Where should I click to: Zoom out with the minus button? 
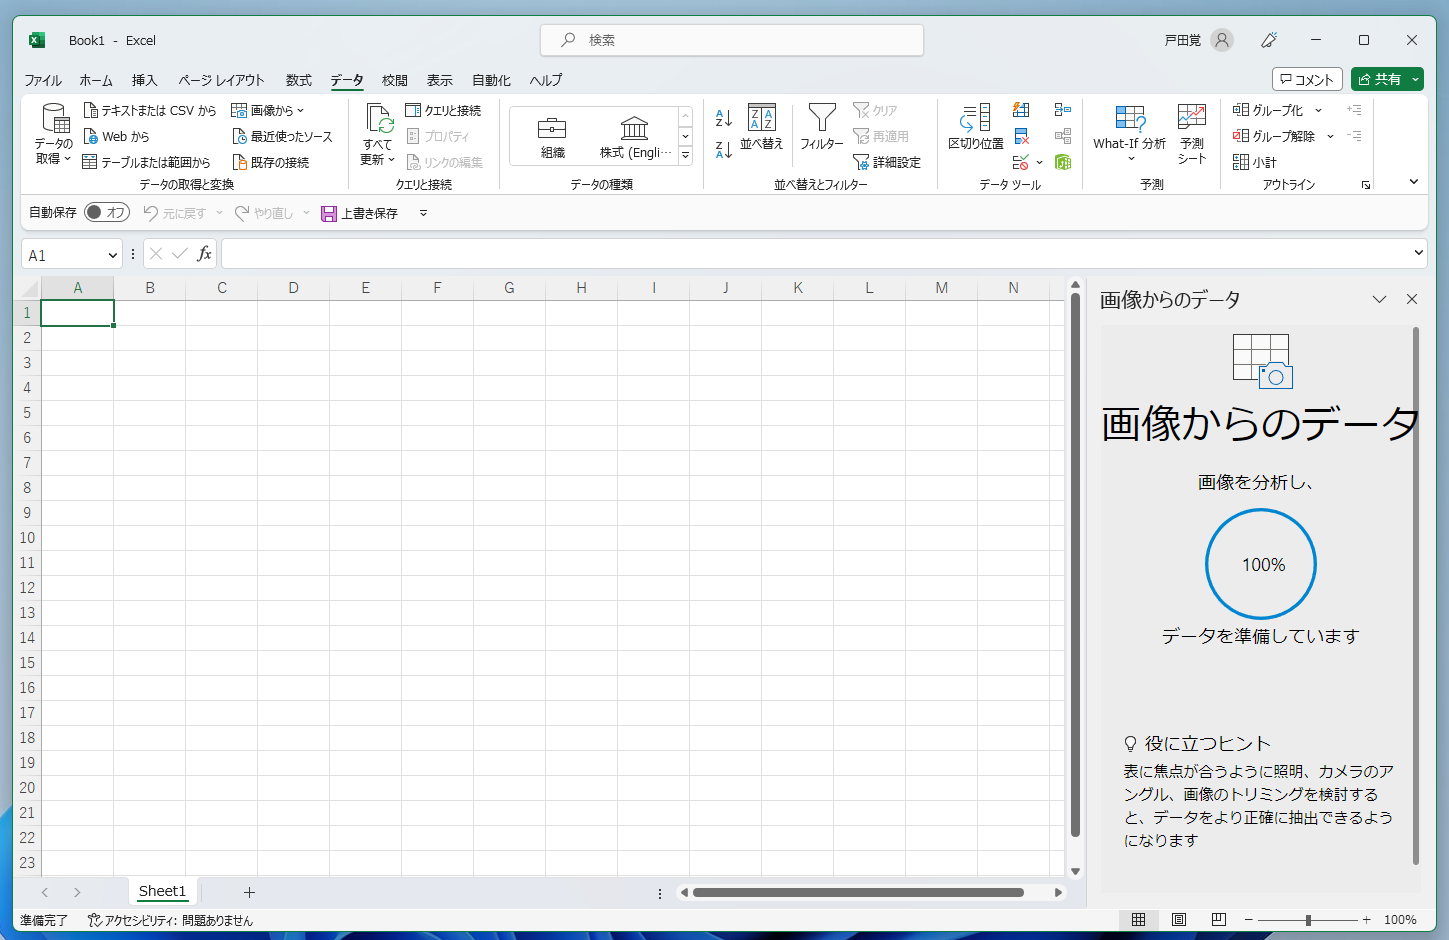click(1249, 920)
